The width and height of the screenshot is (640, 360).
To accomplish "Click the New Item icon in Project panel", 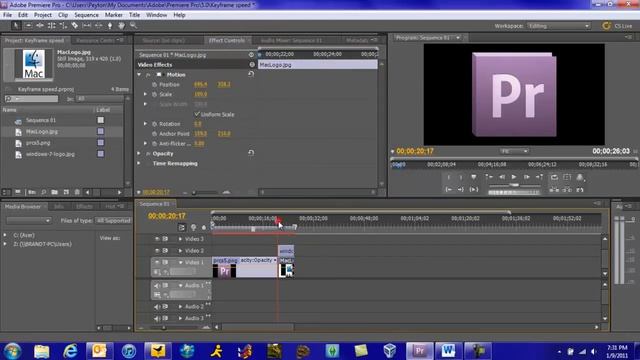I will tap(66, 192).
